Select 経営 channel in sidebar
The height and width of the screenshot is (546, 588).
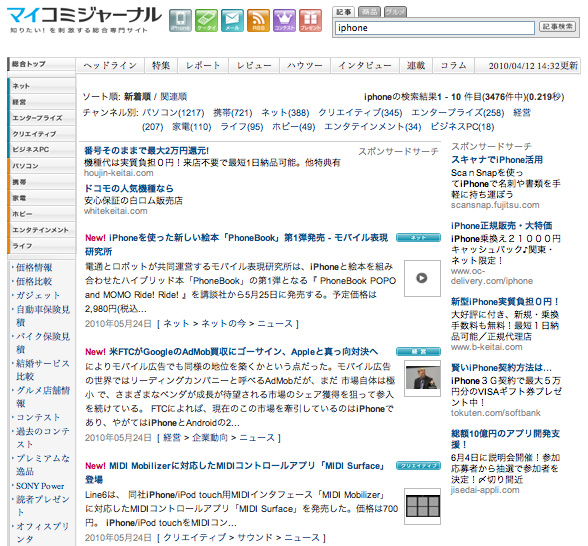click(x=41, y=102)
